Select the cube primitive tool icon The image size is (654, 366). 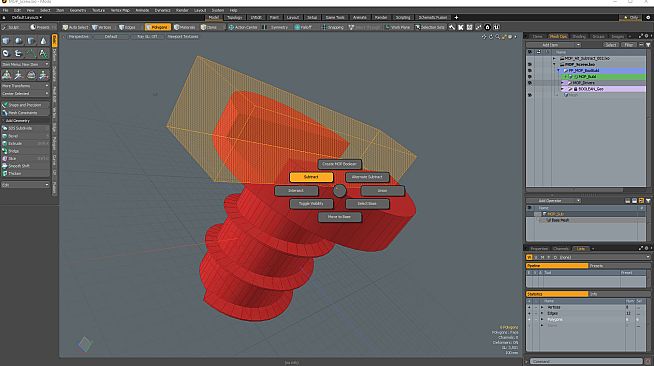pyautogui.click(x=6, y=41)
